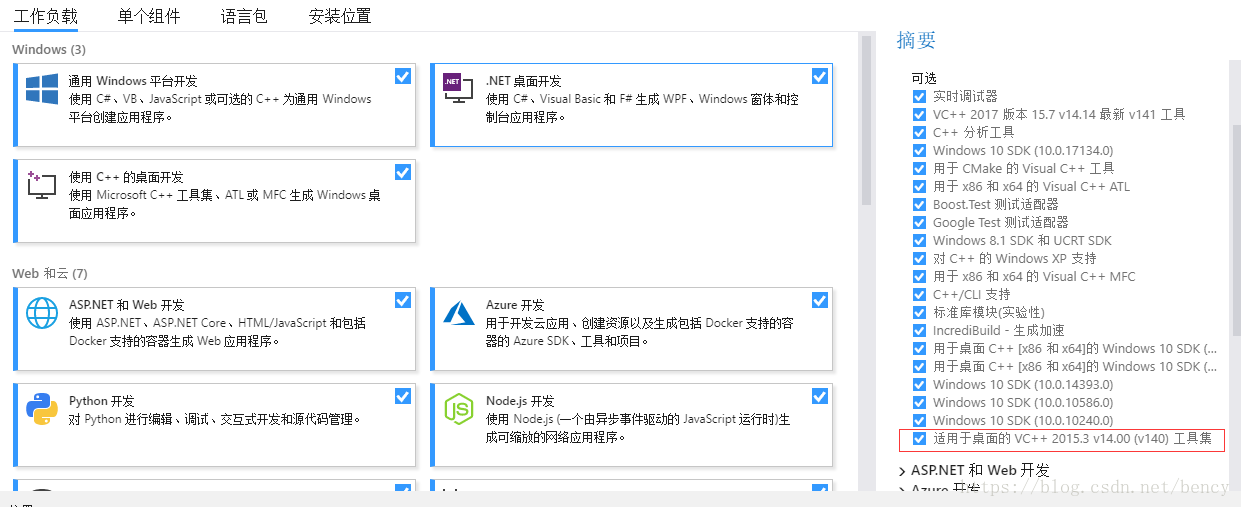This screenshot has height=507, width=1241.
Task: Click the Node.js hexagon icon
Action: click(458, 408)
